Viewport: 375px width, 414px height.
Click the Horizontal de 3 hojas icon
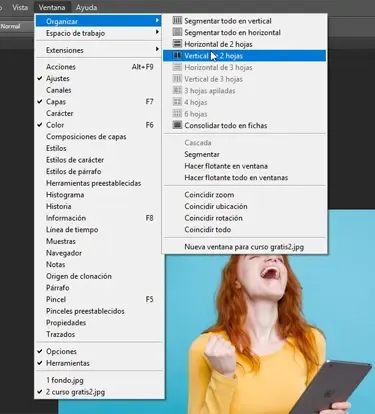pos(177,67)
